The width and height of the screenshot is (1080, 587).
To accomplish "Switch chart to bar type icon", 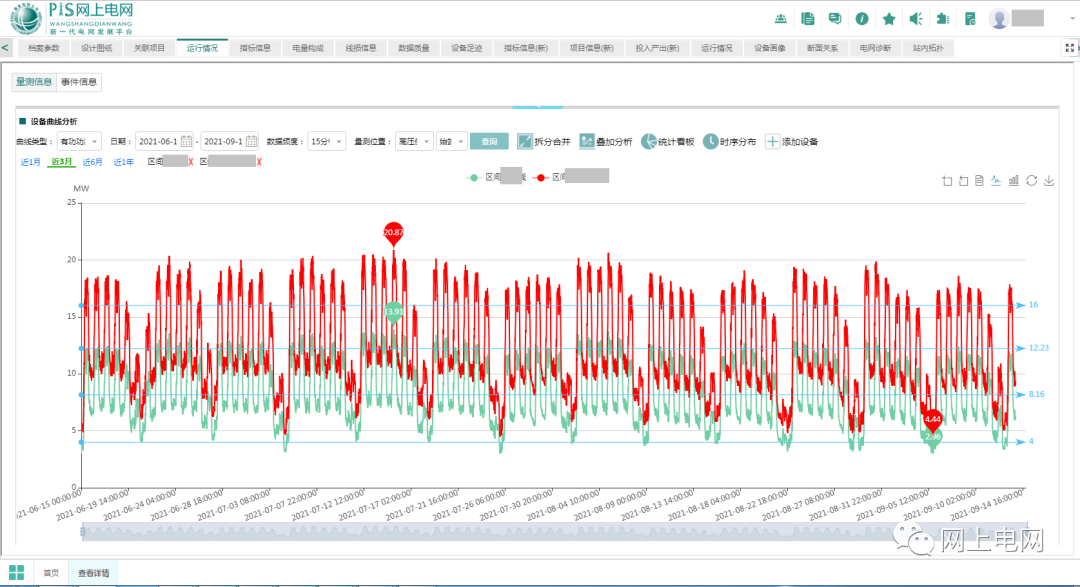I will pos(1014,181).
